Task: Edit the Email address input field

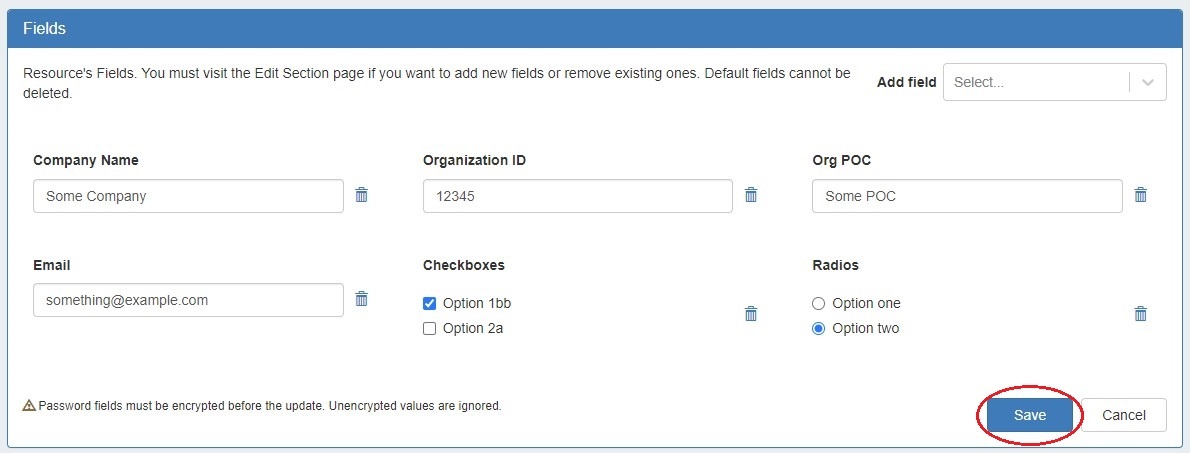Action: click(x=188, y=300)
